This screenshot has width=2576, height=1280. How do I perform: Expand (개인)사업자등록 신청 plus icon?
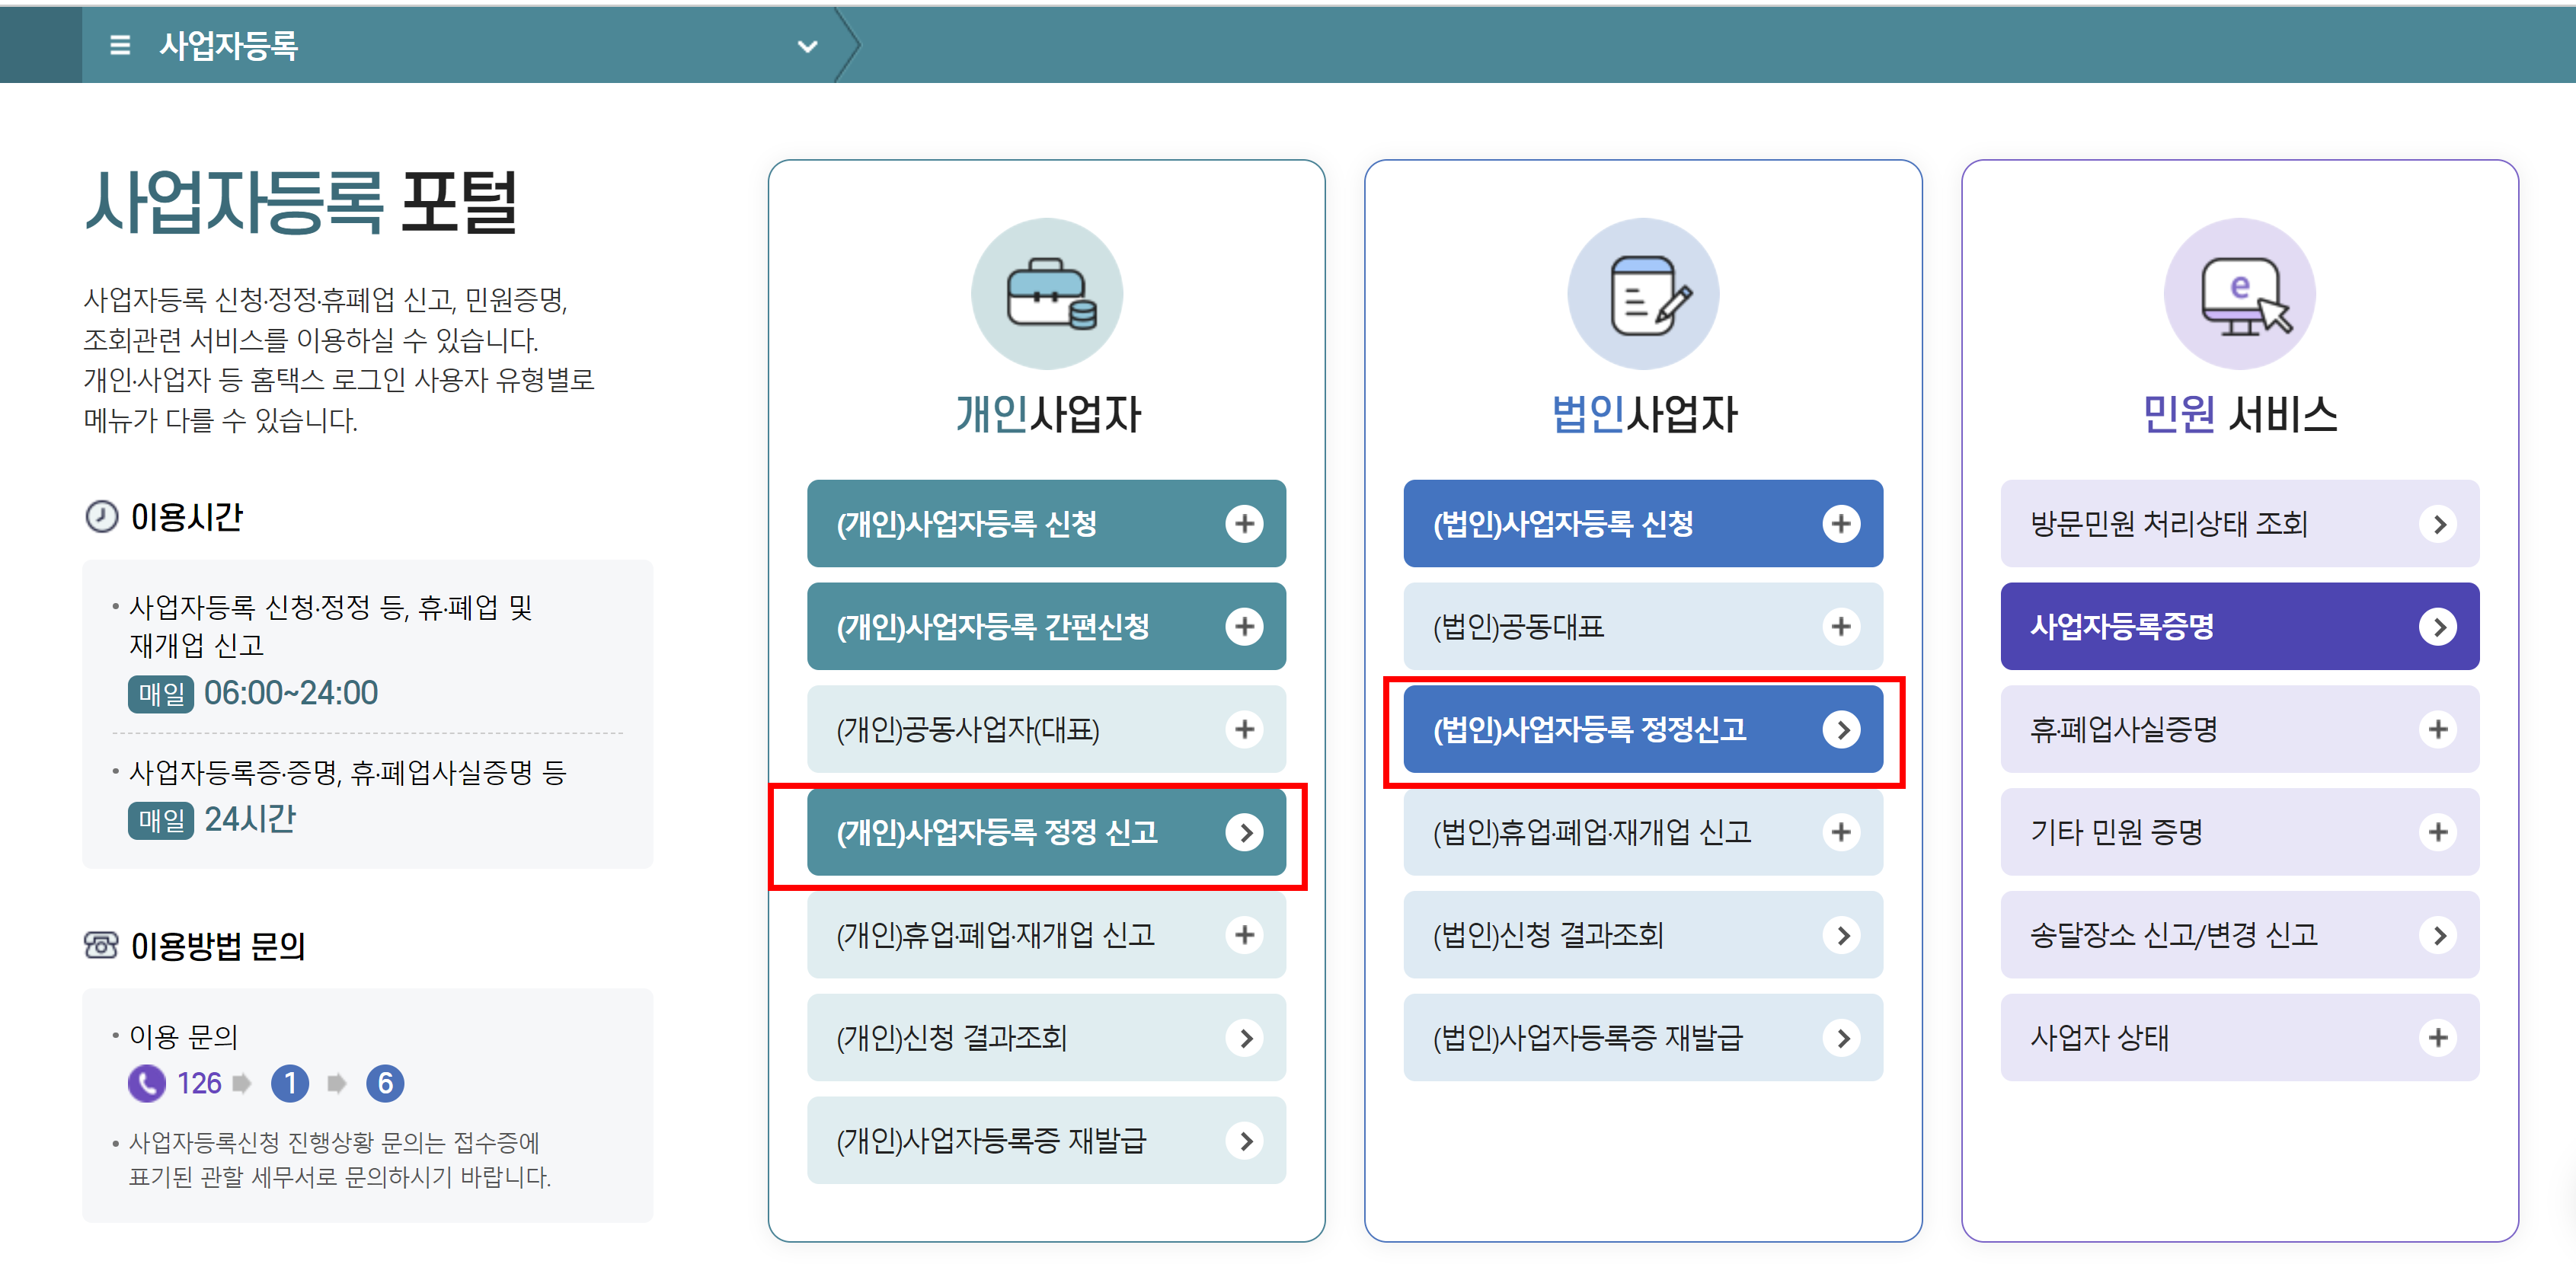(1244, 524)
